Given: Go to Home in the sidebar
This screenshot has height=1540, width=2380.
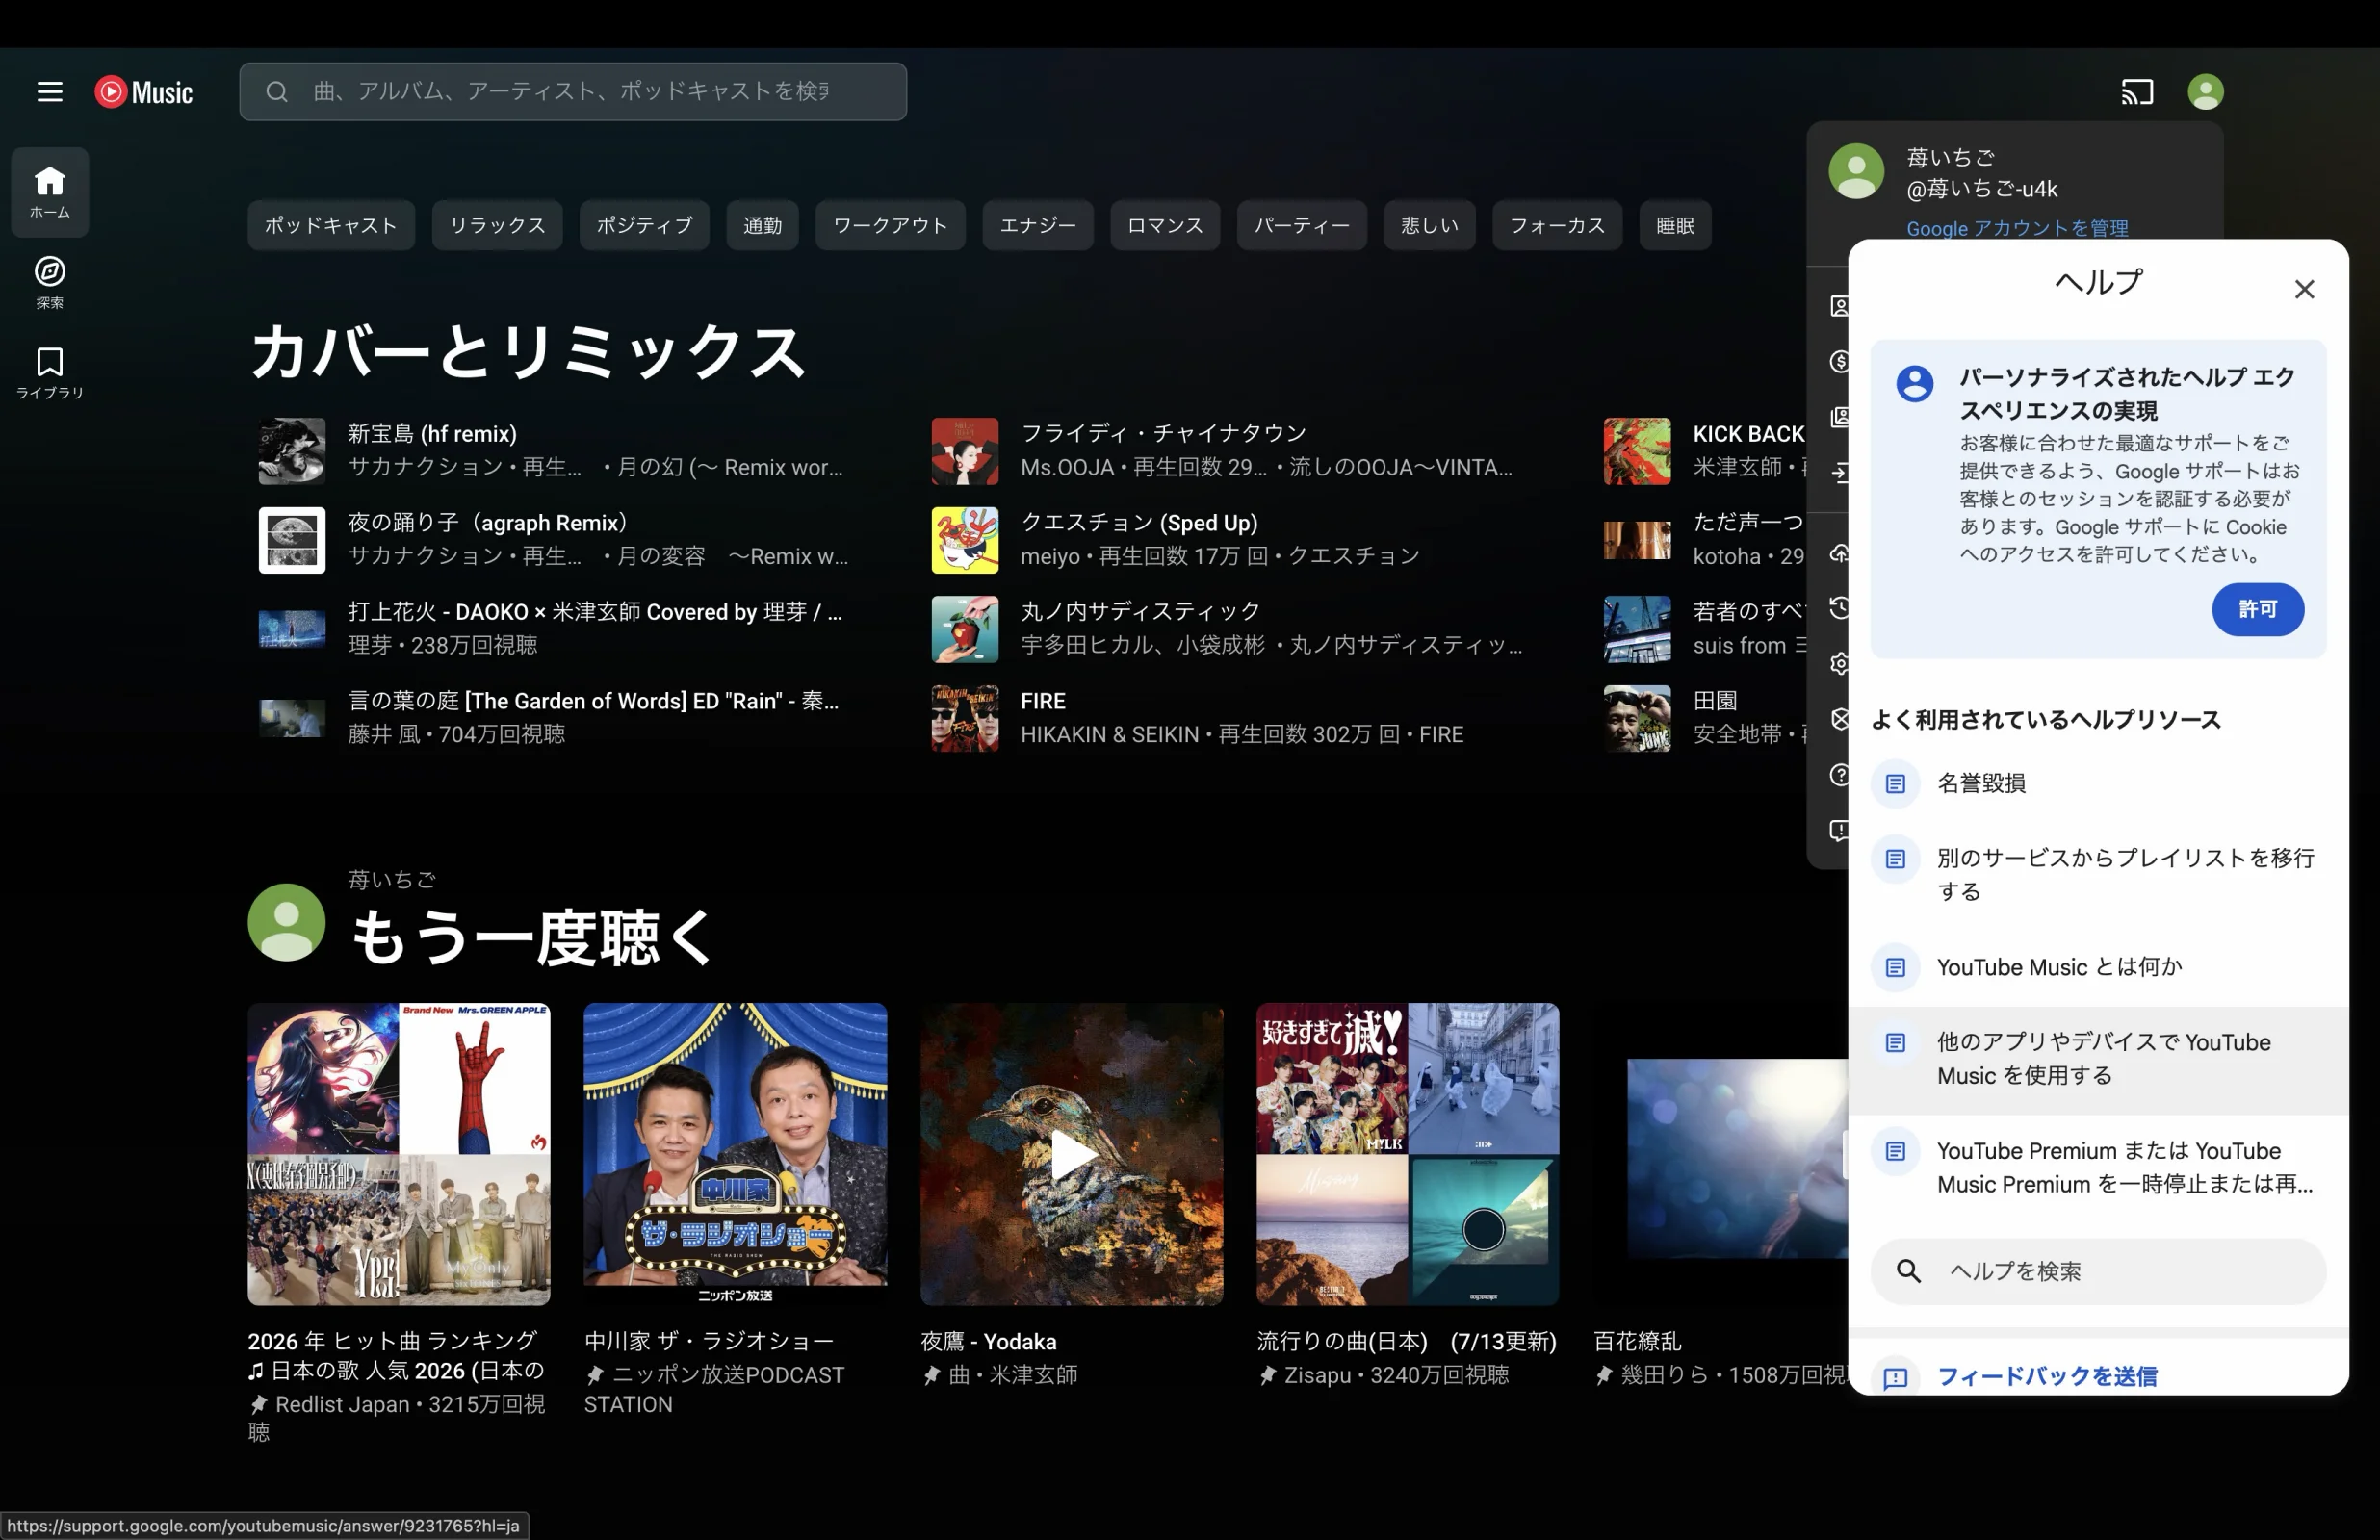Looking at the screenshot, I should click(50, 192).
